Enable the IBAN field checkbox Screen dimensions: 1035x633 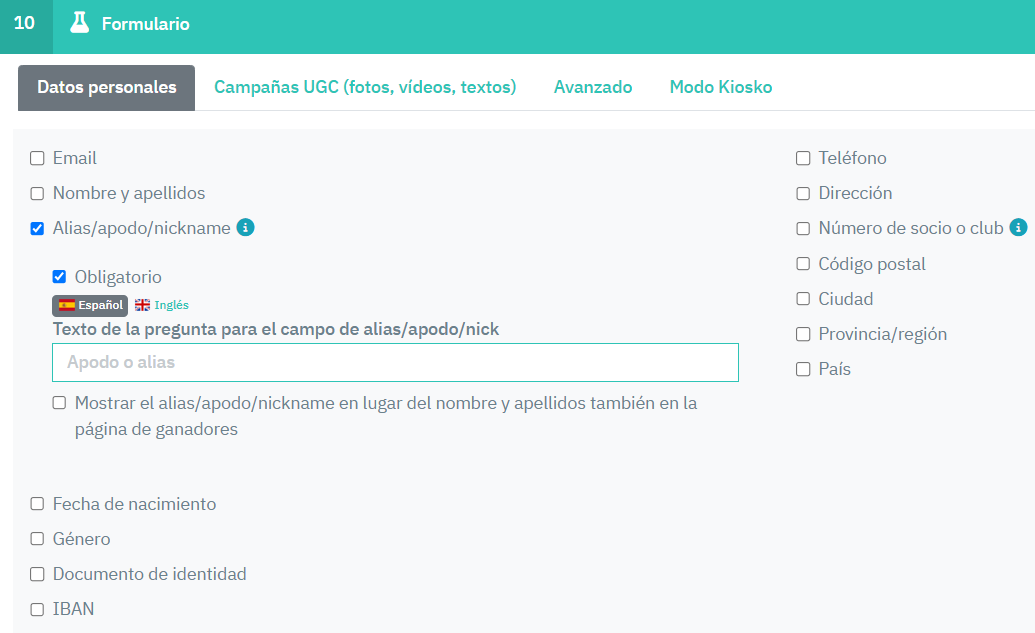click(37, 609)
